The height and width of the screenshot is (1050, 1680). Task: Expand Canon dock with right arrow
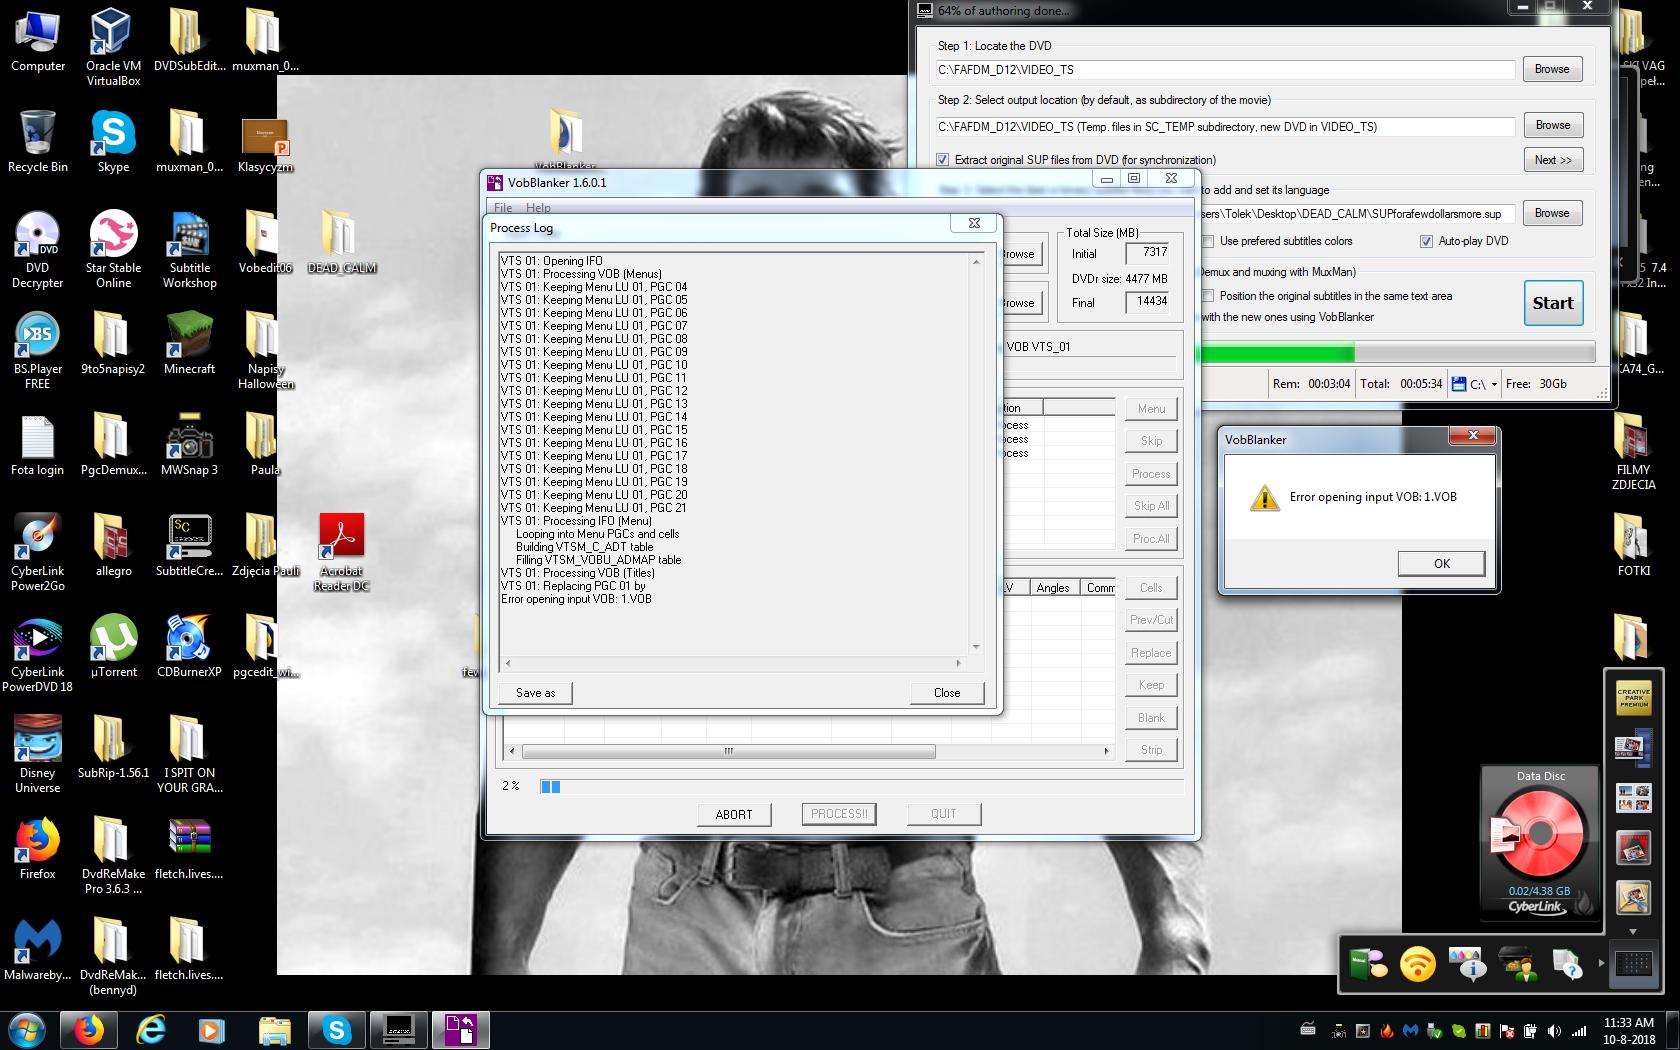[1601, 964]
